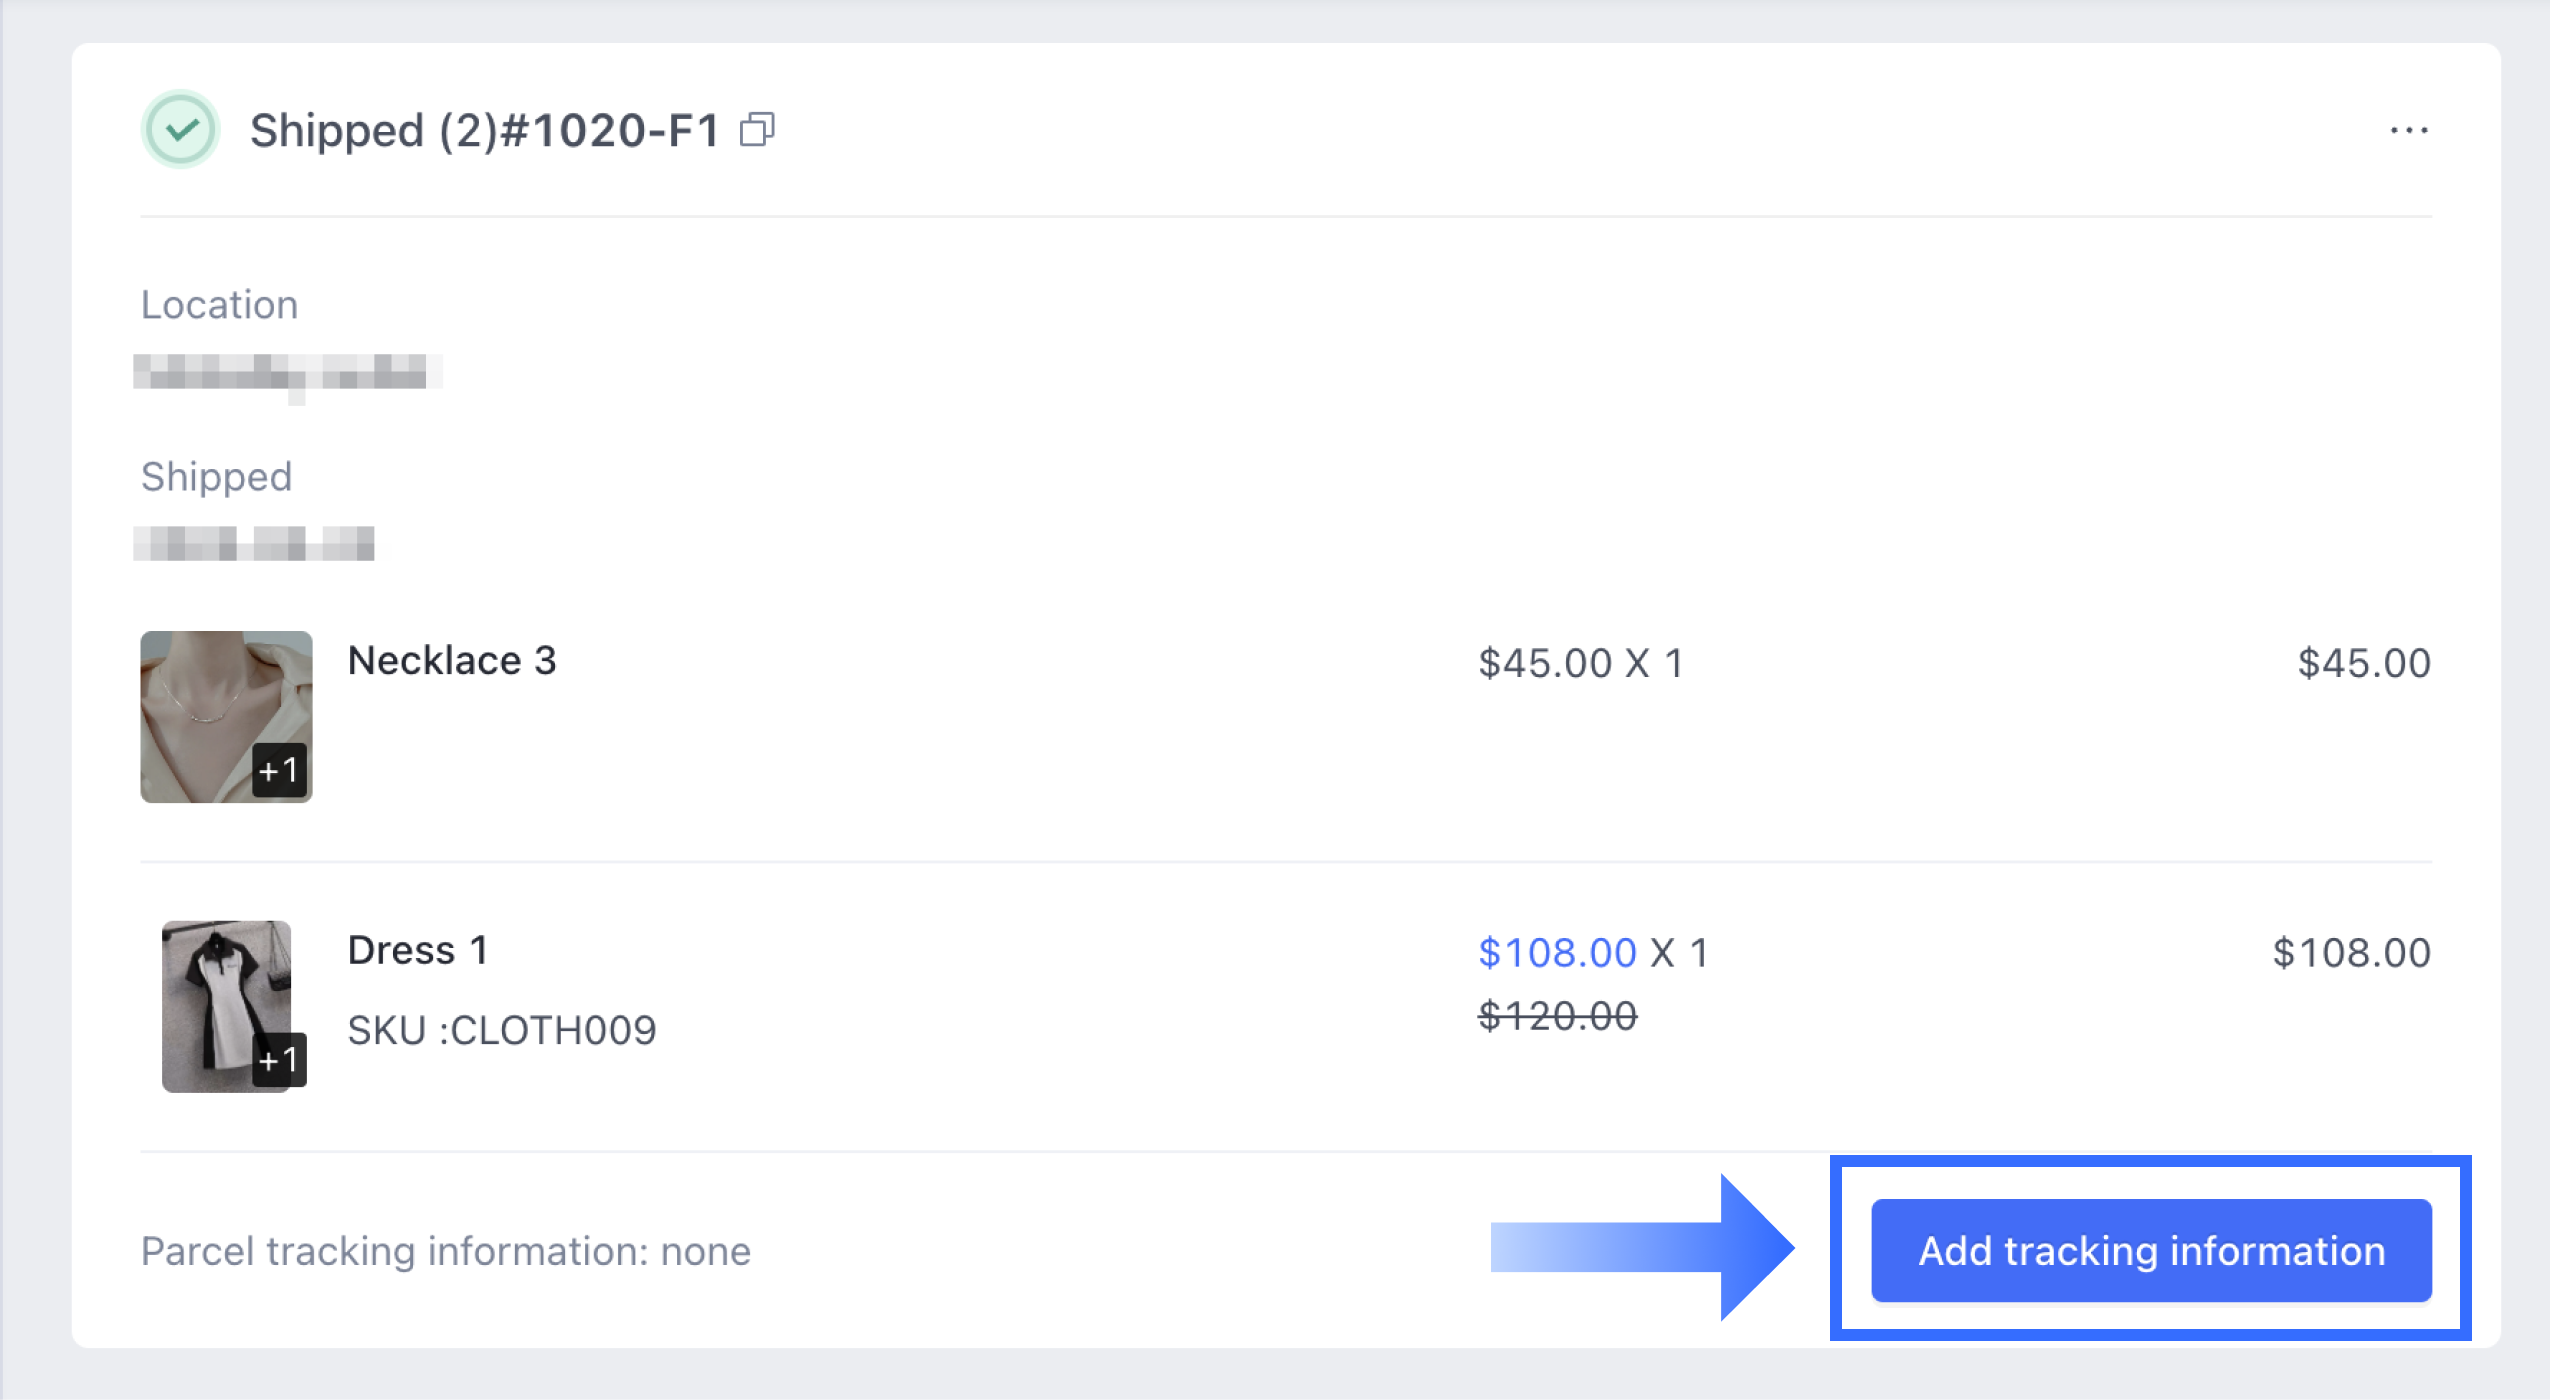
Task: Click the +1 badge on the Necklace image
Action: [279, 770]
